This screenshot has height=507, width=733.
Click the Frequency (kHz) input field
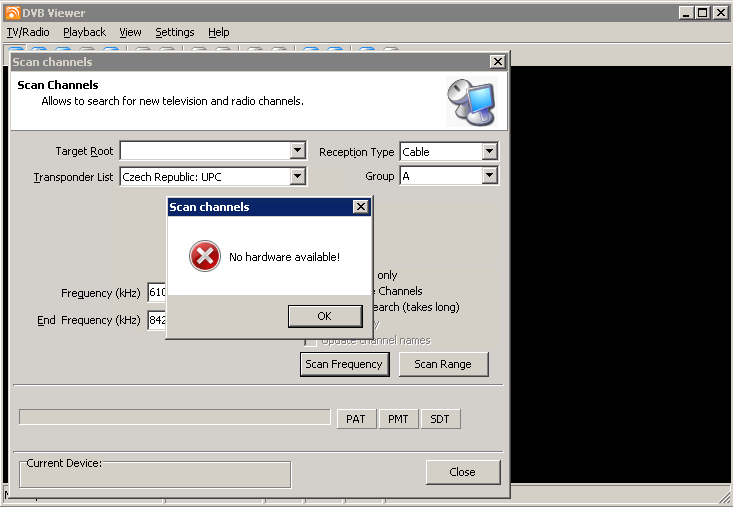[x=157, y=293]
